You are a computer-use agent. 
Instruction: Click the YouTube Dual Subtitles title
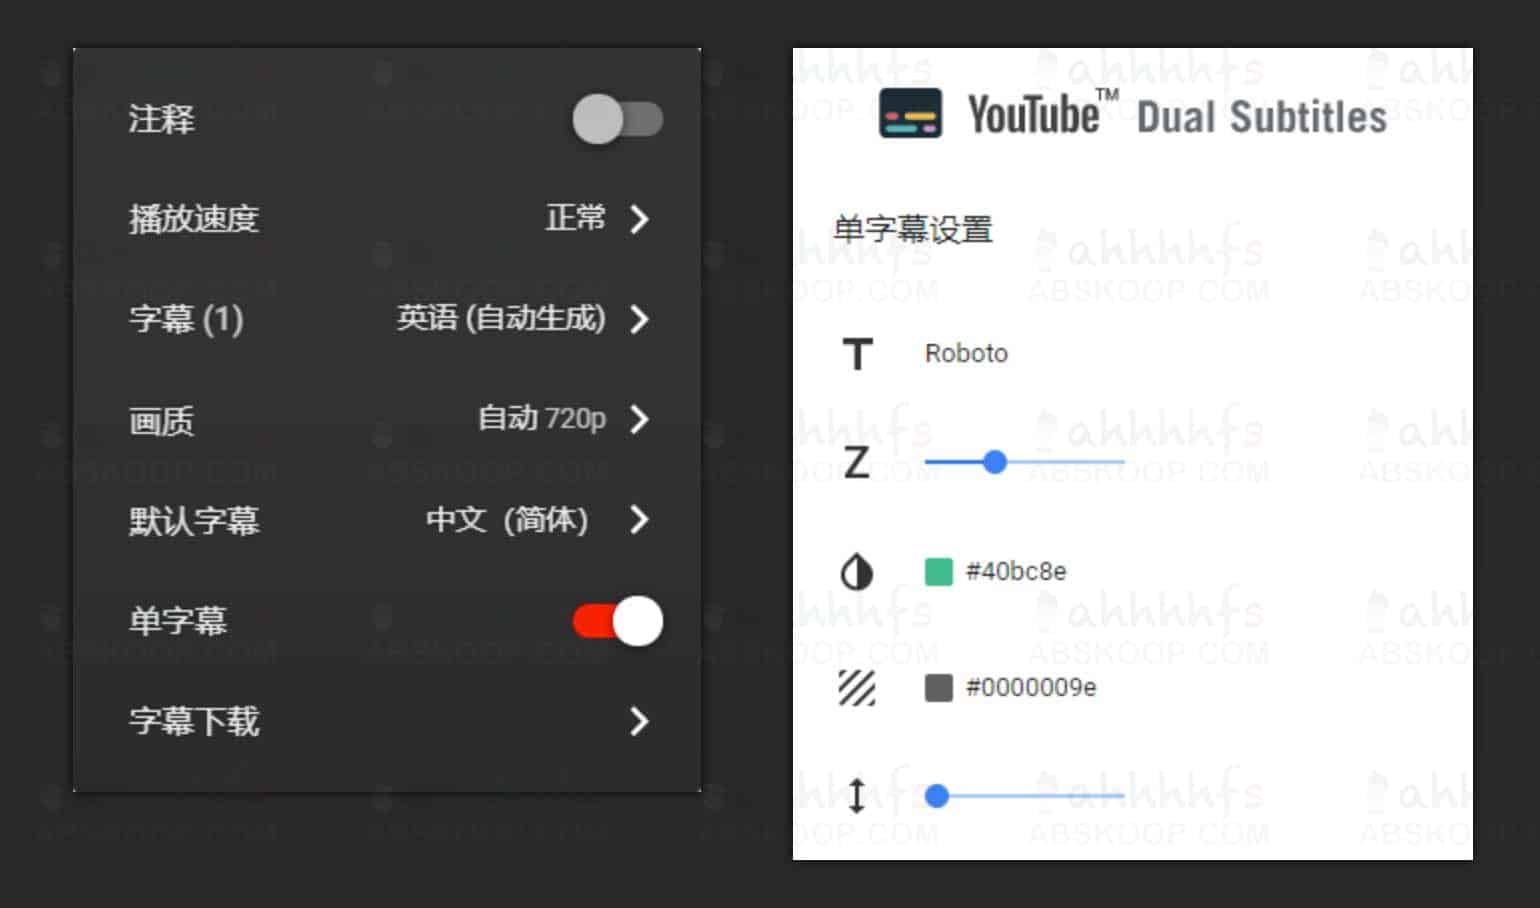click(1177, 114)
